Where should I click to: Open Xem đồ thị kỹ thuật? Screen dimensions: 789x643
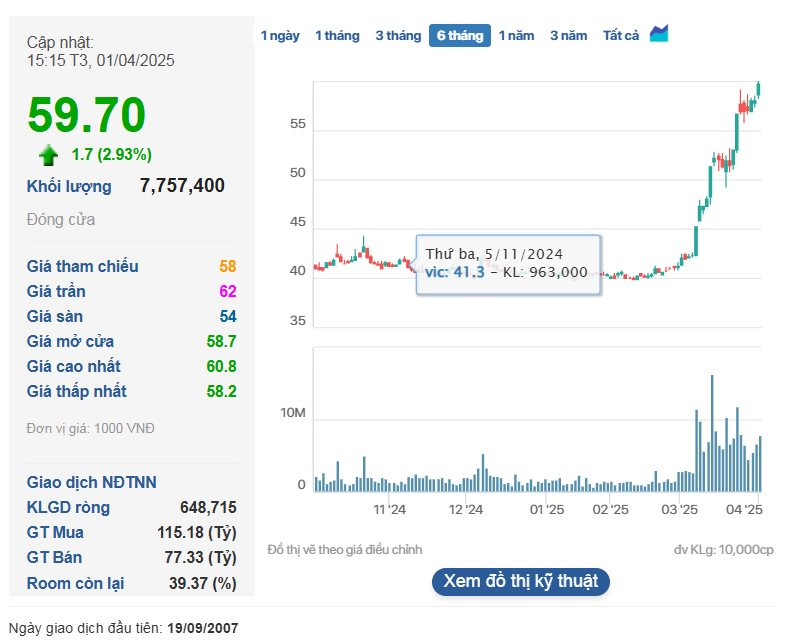tap(520, 581)
